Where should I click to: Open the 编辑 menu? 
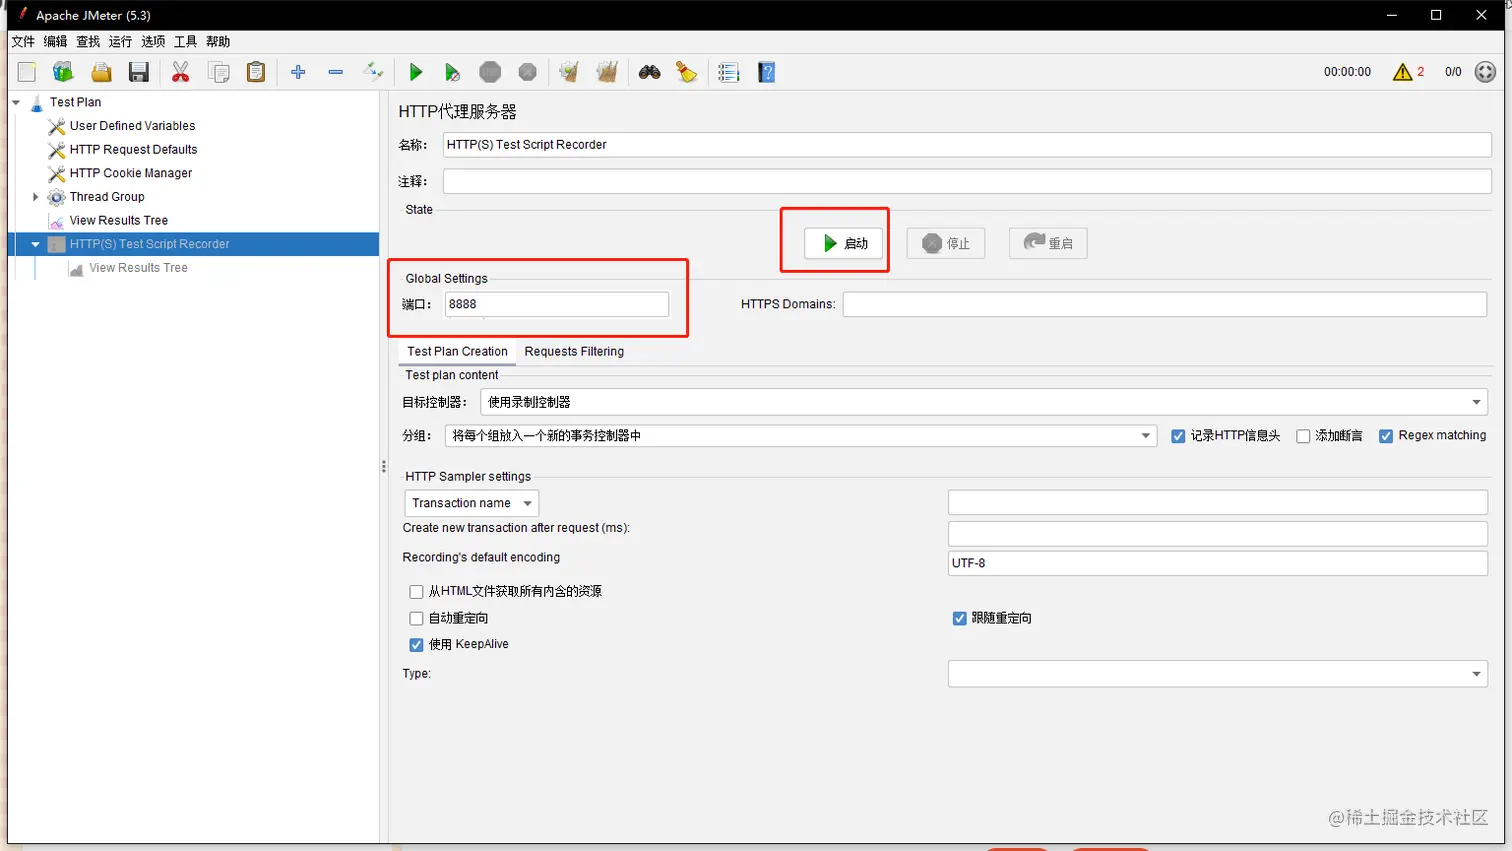point(55,42)
